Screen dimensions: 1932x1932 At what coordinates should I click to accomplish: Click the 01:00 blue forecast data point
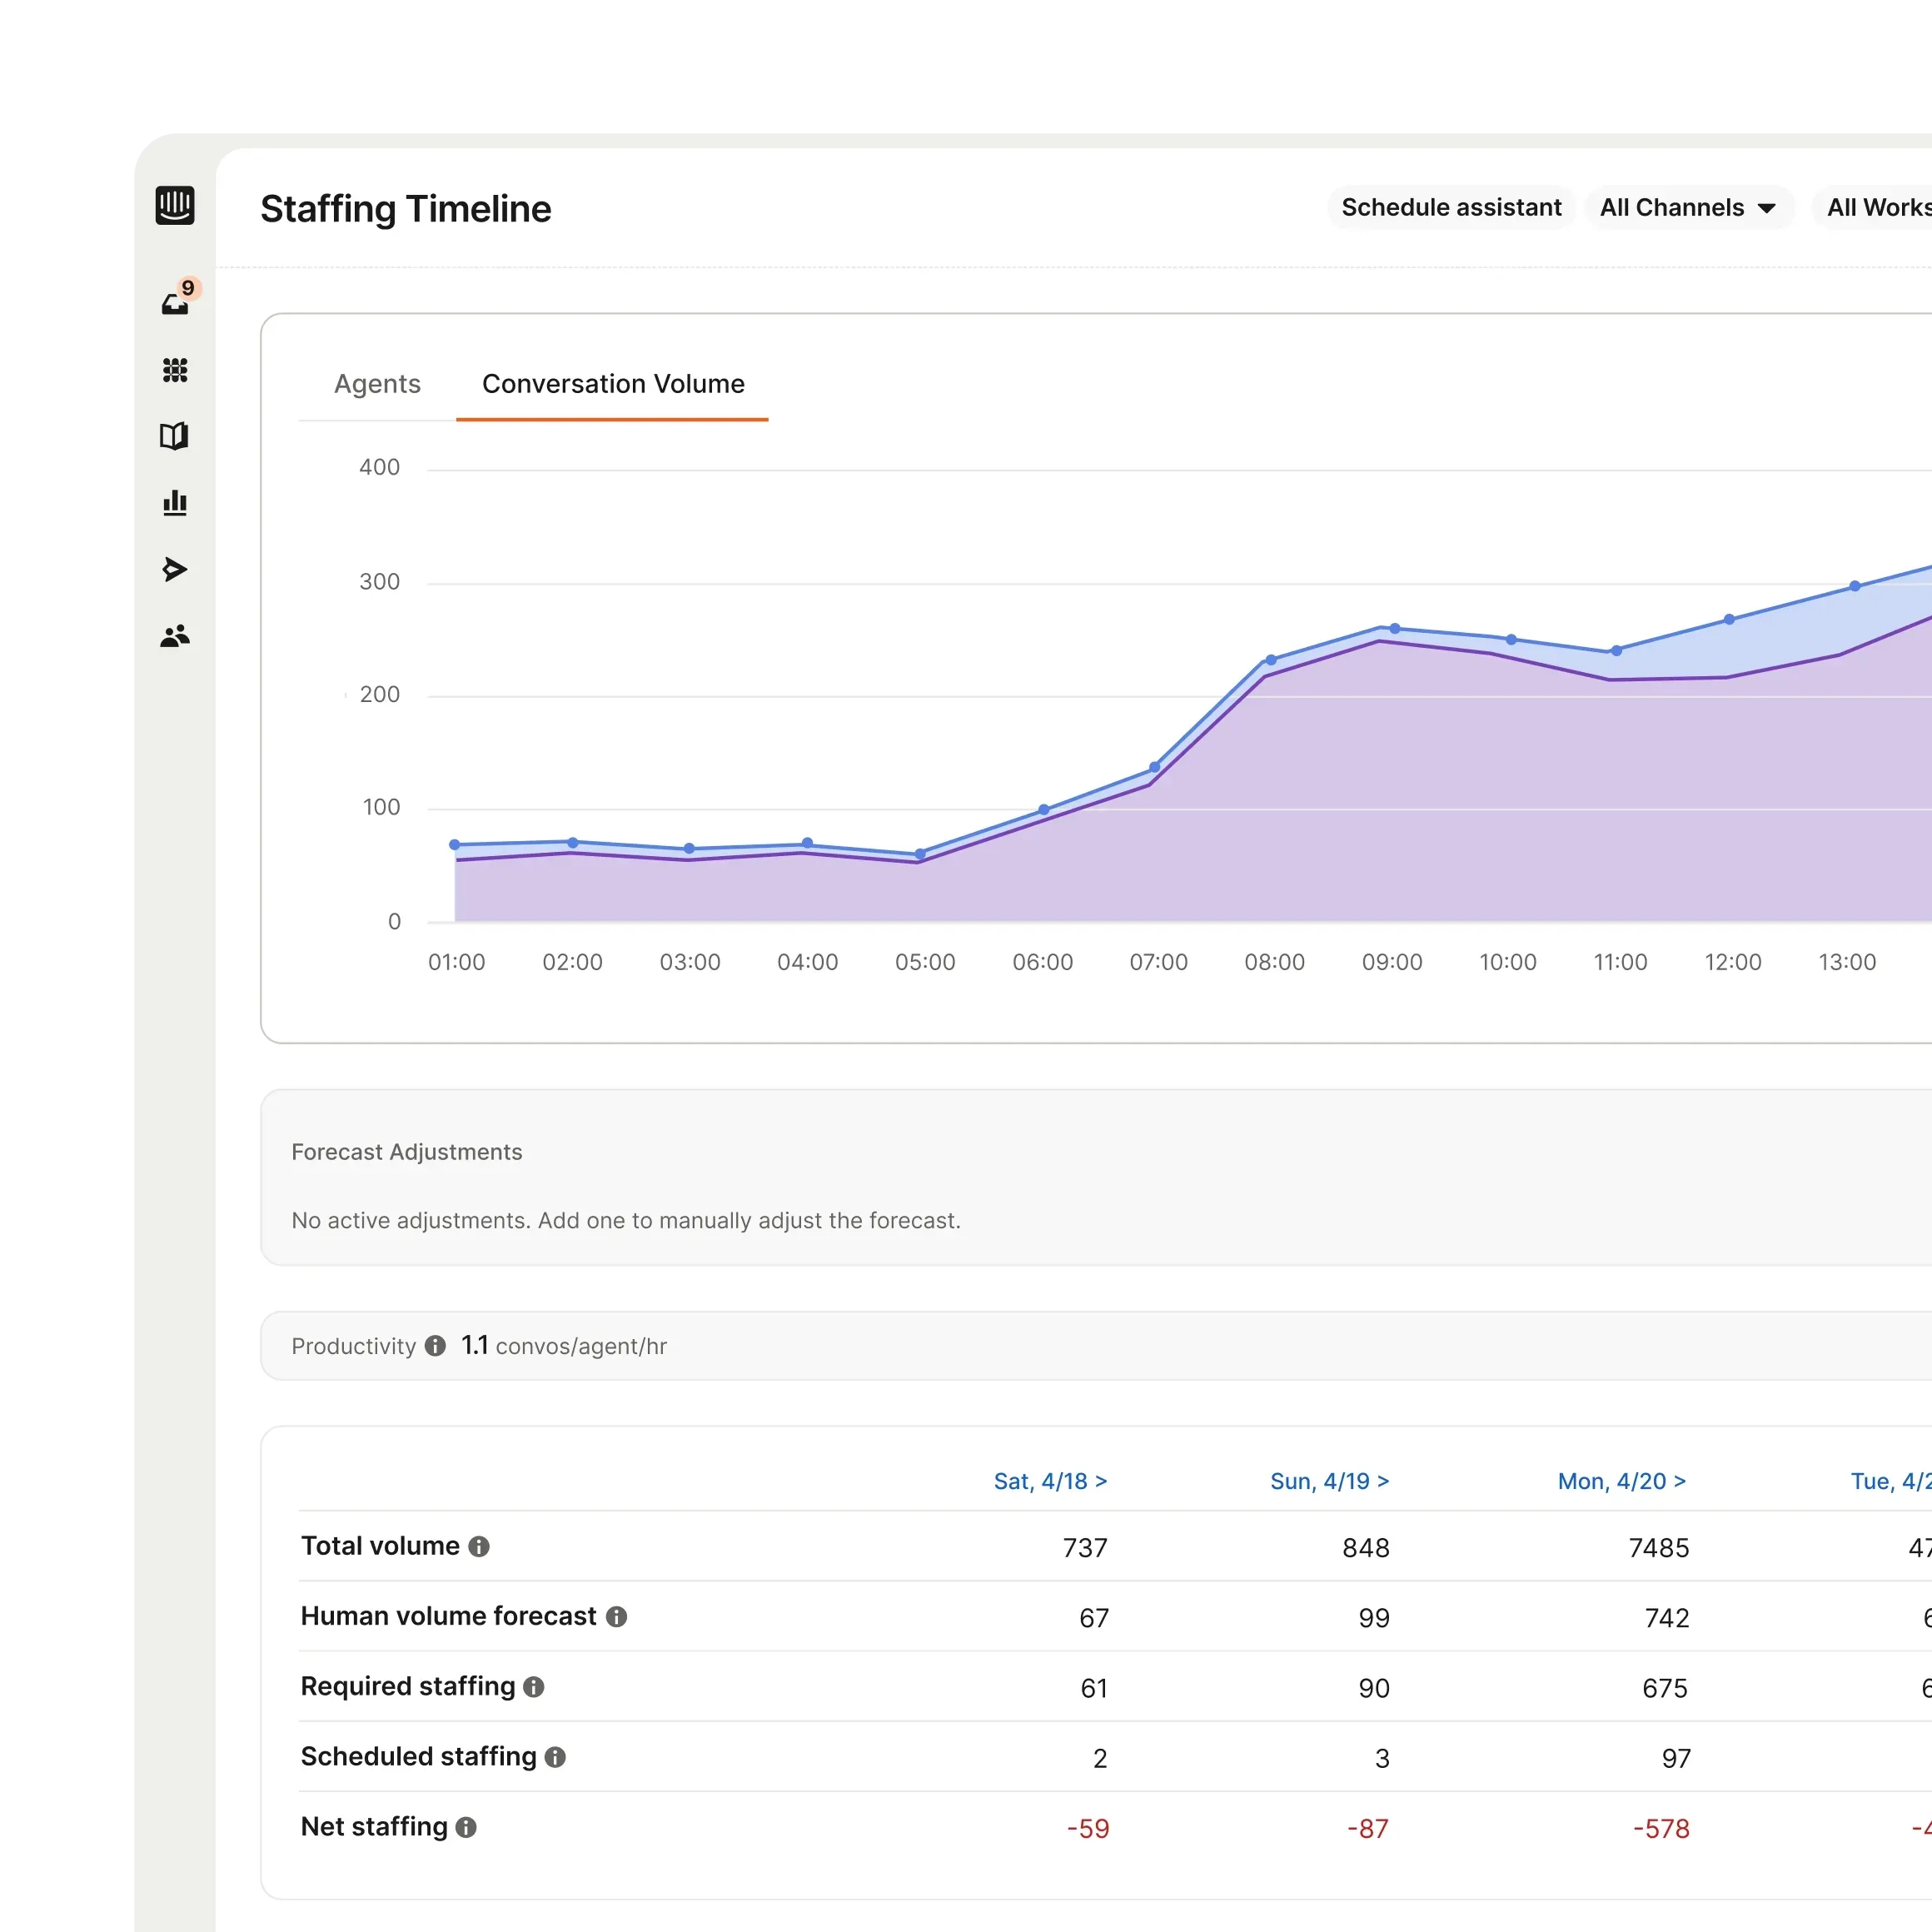click(455, 845)
